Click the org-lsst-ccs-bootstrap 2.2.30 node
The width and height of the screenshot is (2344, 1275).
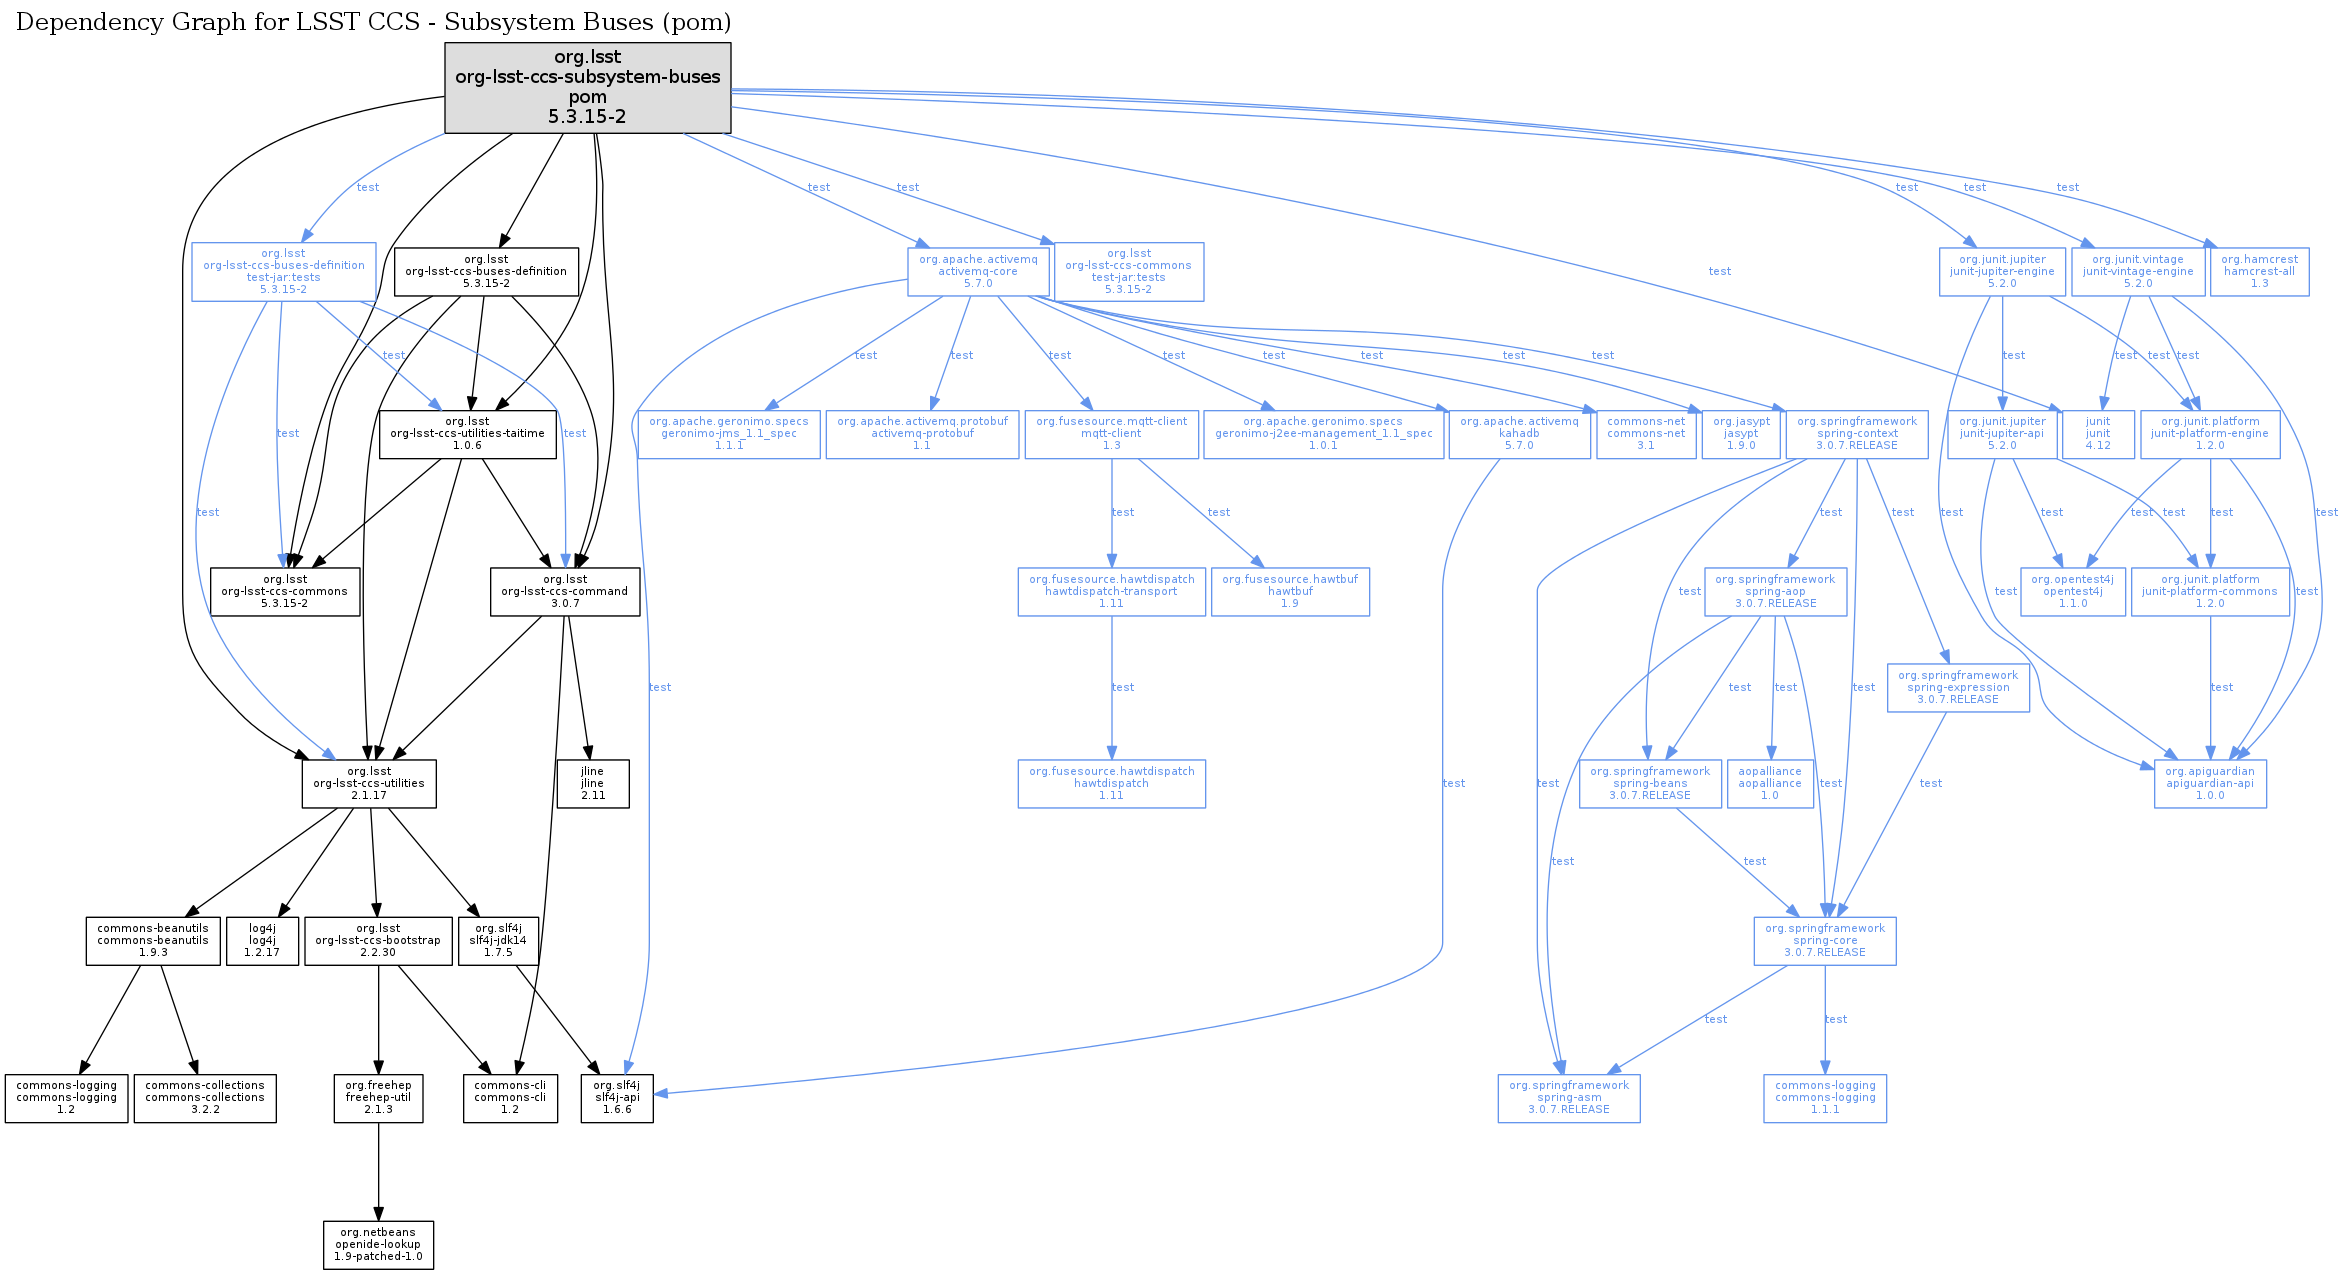coord(377,940)
